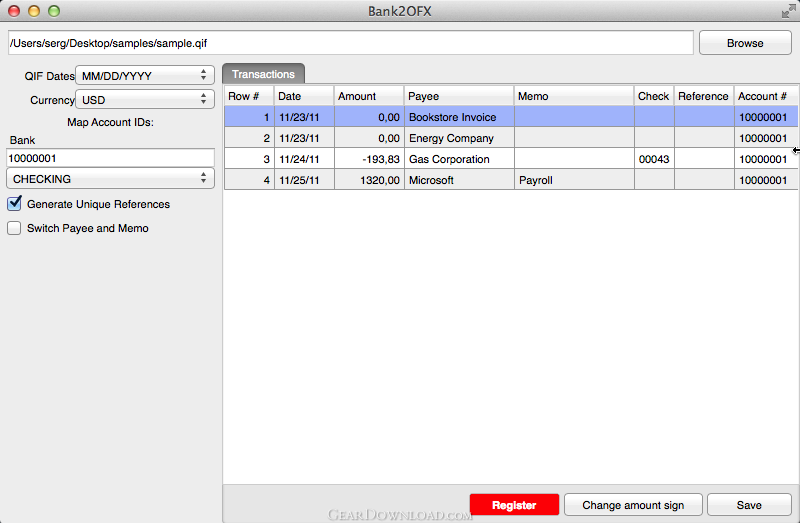Screen dimensions: 800x523
Task: Click the Payee column header
Action: [x=459, y=96]
